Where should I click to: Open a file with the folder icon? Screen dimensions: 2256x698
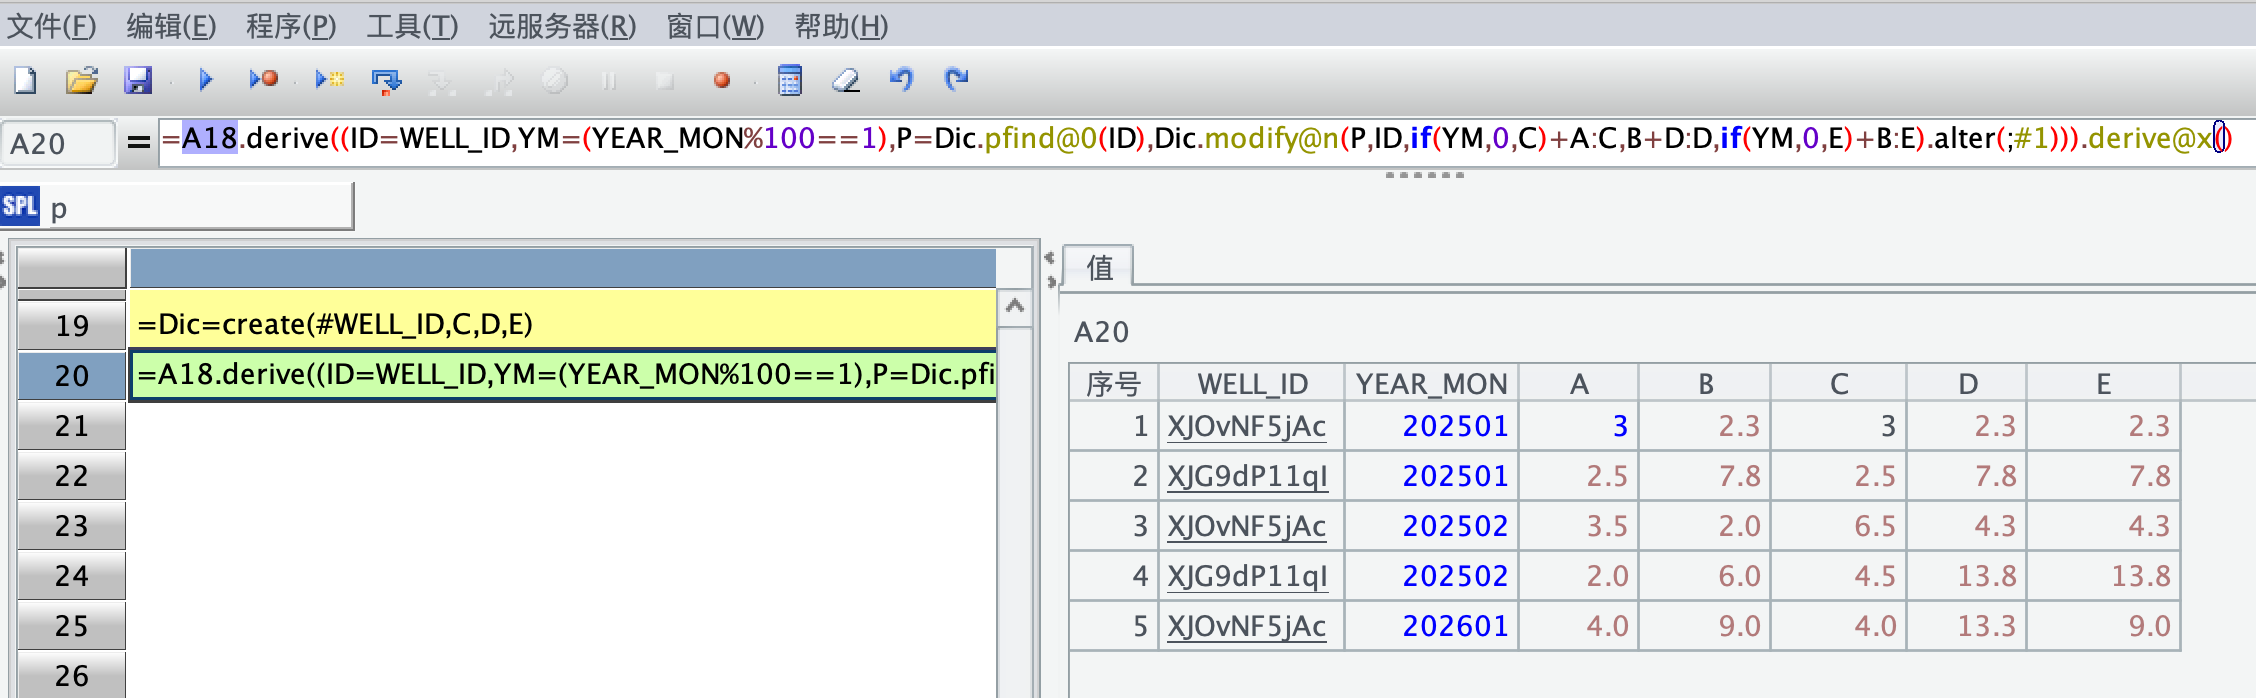coord(82,80)
